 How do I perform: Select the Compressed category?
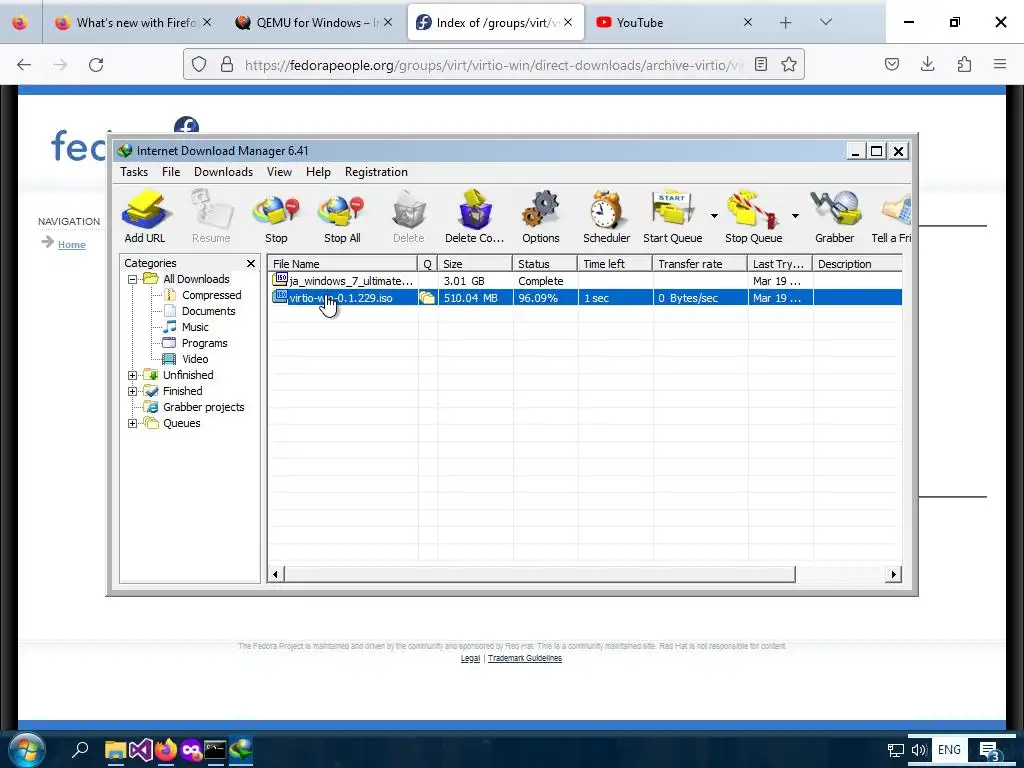coord(212,295)
